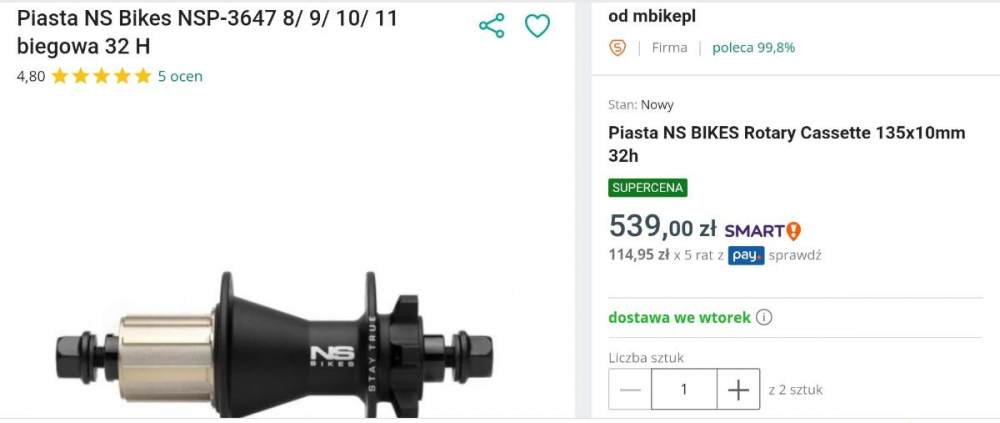
Task: Click the yellow rating stars
Action: (101, 76)
